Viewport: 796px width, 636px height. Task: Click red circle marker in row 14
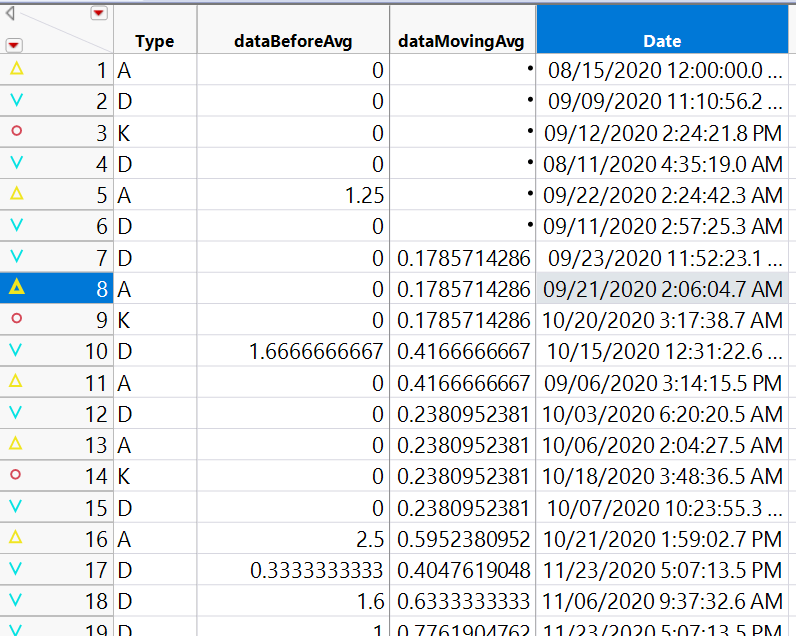tap(16, 475)
